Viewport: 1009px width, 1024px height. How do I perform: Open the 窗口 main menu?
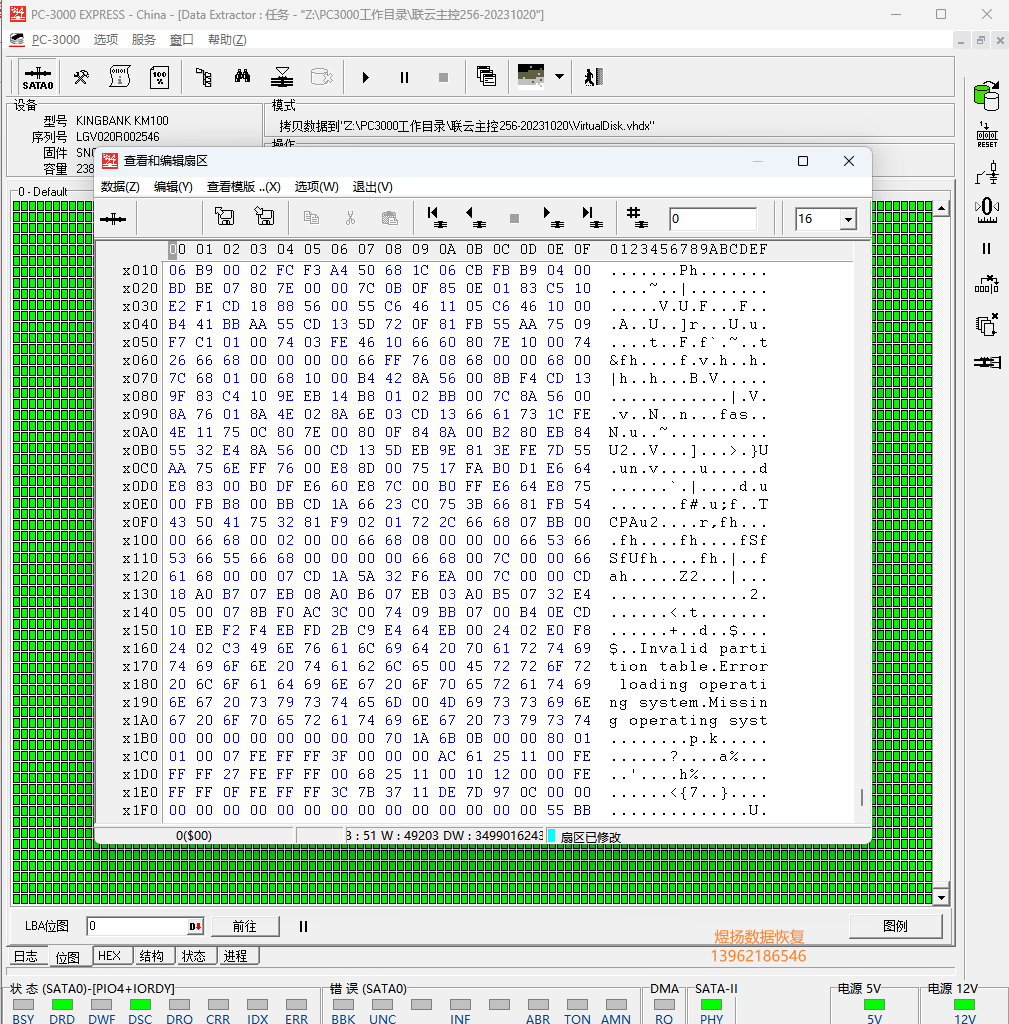pyautogui.click(x=182, y=40)
